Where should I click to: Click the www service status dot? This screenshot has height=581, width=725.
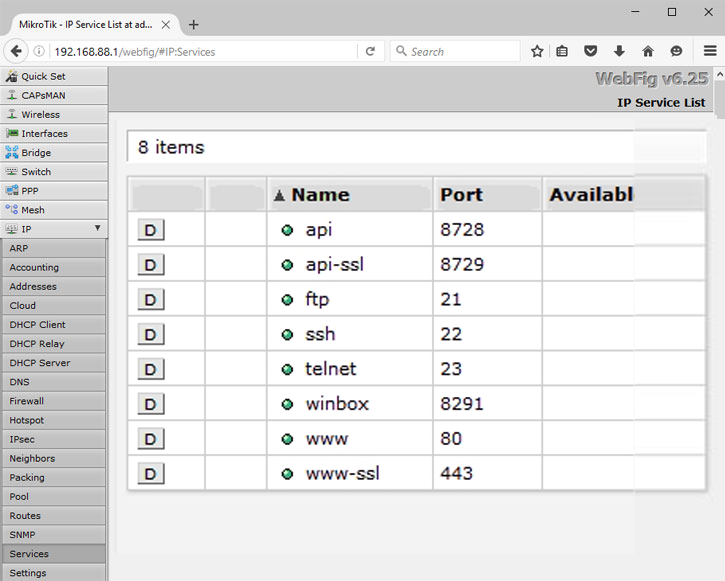pyautogui.click(x=287, y=439)
